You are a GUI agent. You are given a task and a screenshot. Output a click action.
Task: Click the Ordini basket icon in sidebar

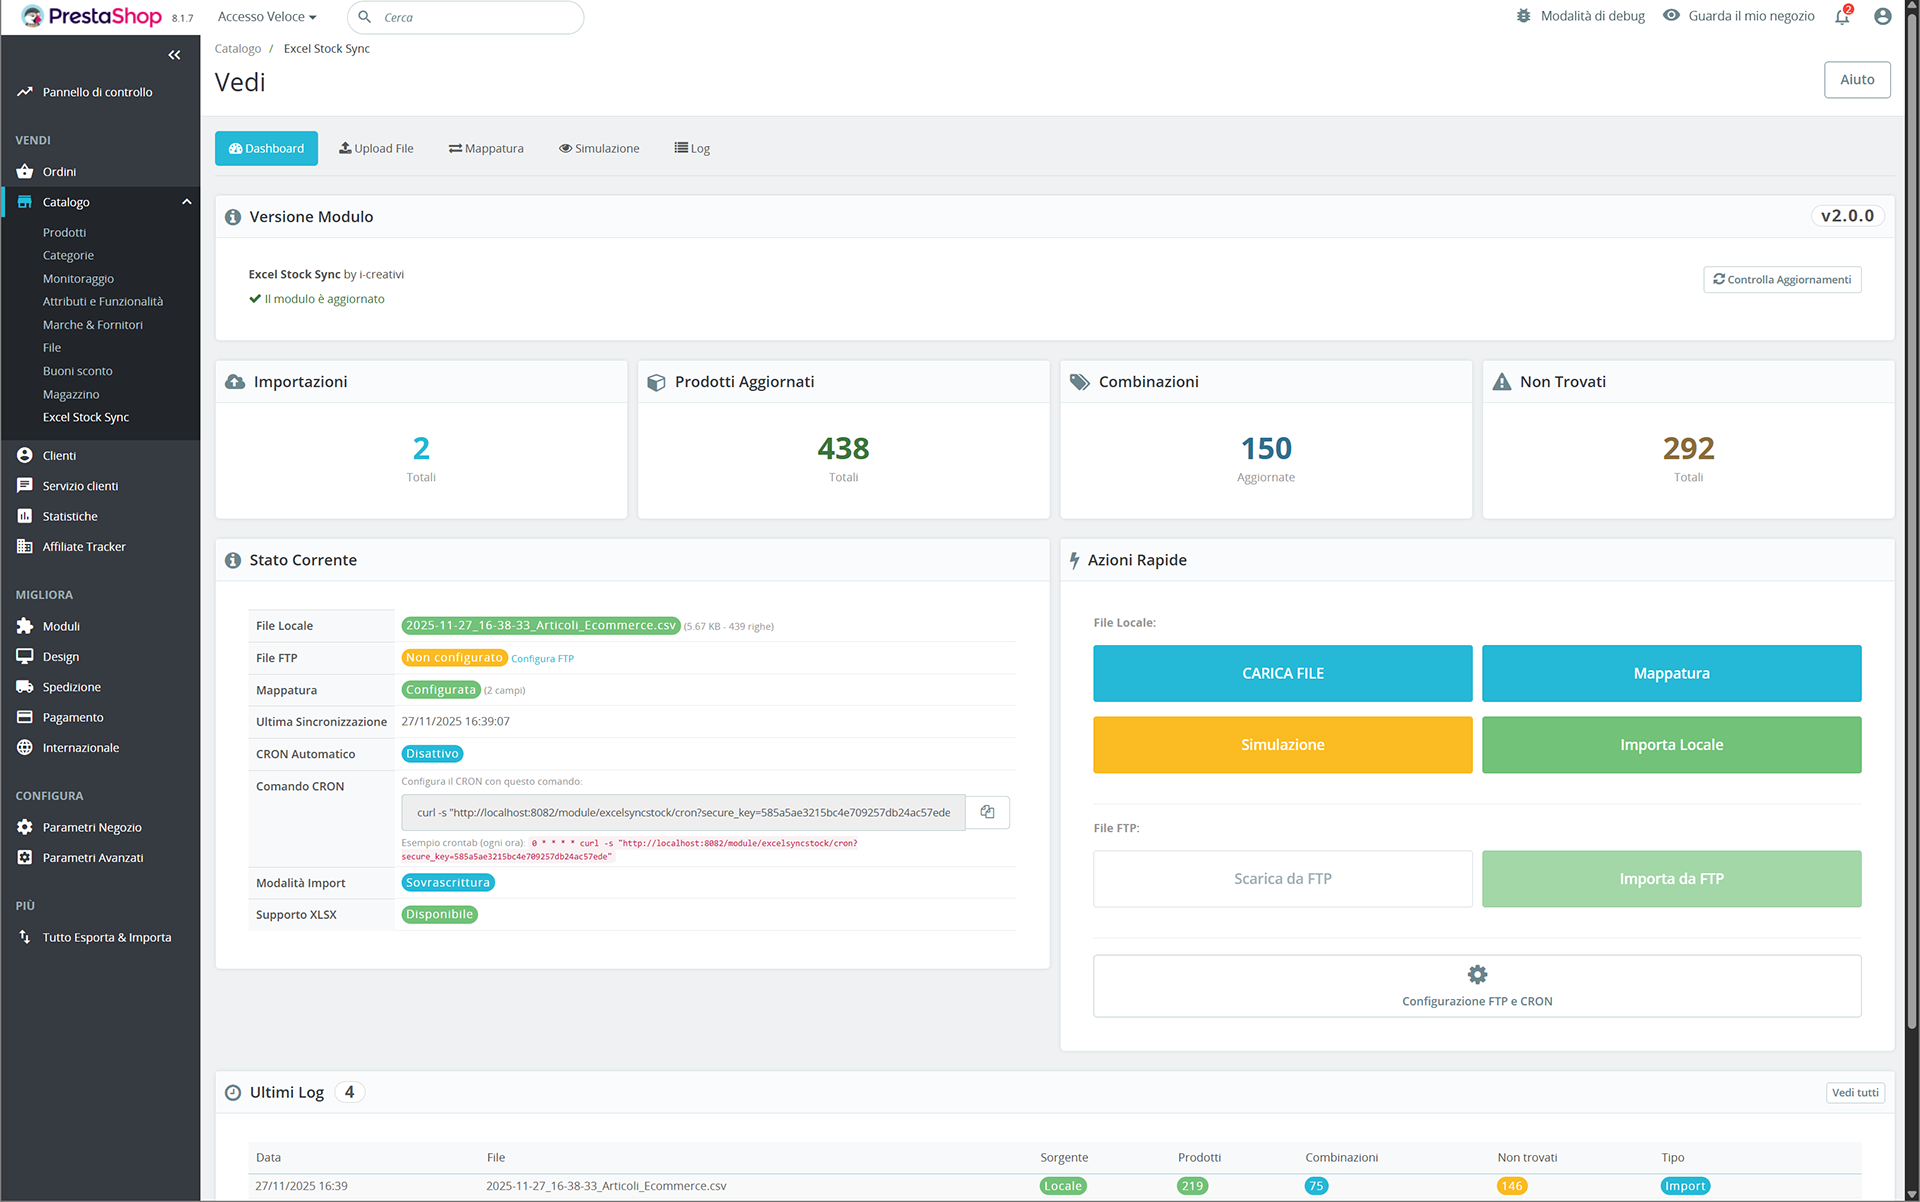point(25,172)
